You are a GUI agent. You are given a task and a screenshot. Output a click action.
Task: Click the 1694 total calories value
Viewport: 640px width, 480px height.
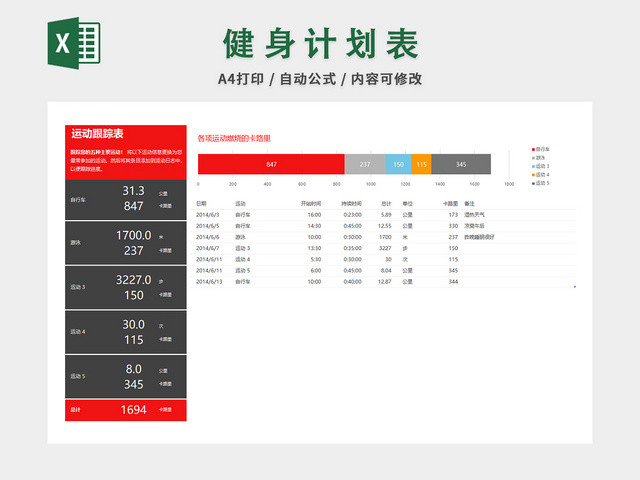[133, 410]
